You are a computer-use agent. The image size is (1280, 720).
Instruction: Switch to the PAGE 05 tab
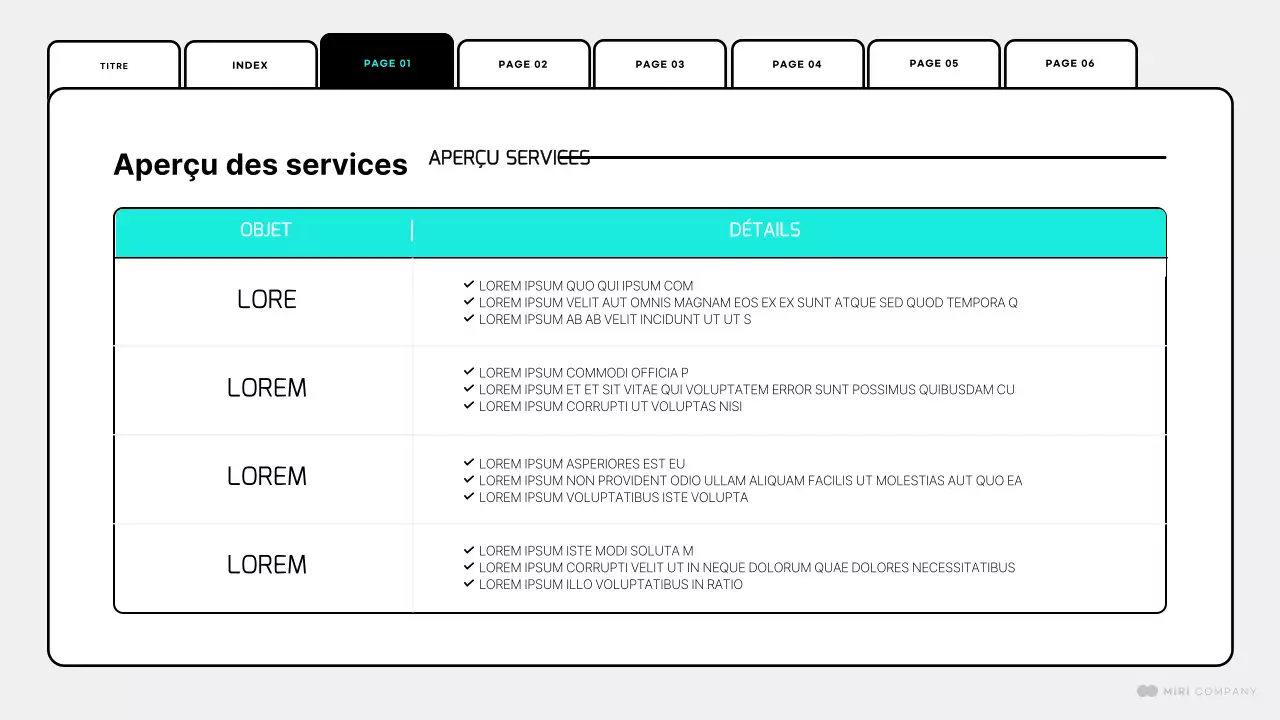[x=933, y=64]
